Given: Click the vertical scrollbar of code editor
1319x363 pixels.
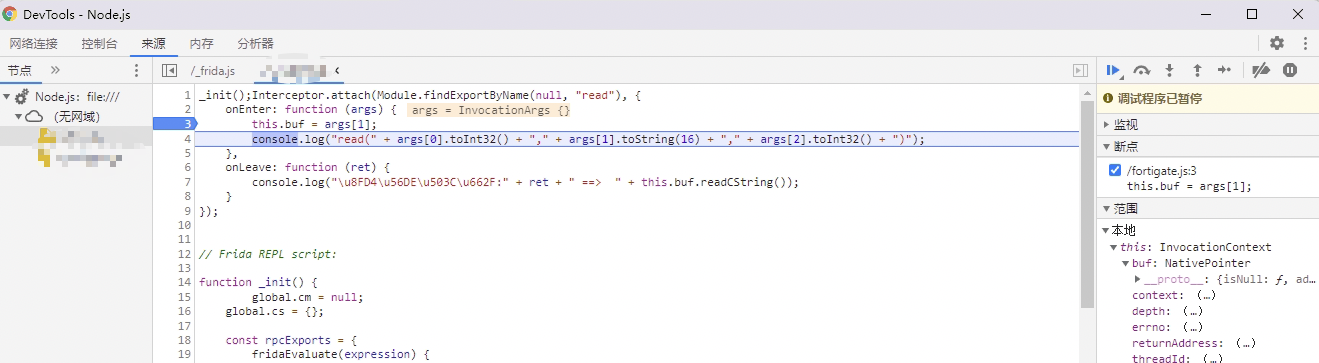Looking at the screenshot, I should pos(1087,205).
